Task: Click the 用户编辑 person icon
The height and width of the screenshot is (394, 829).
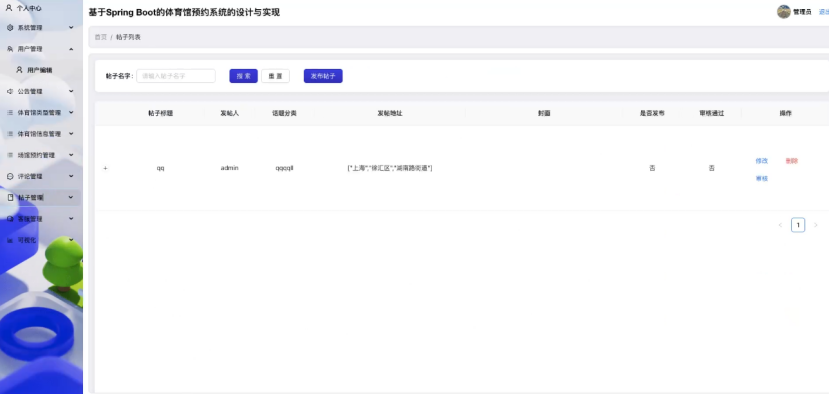Action: pyautogui.click(x=20, y=69)
